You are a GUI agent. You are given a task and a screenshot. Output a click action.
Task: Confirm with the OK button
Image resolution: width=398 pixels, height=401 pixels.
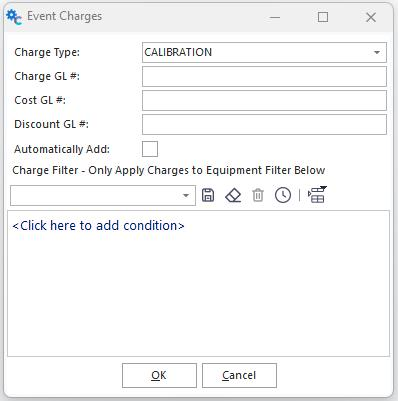click(159, 375)
